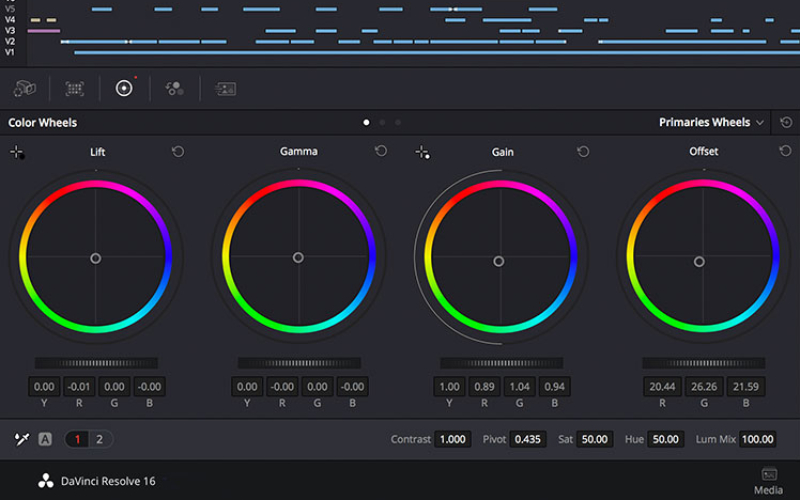Click the Gamma R value field
The image size is (800, 500).
click(282, 387)
